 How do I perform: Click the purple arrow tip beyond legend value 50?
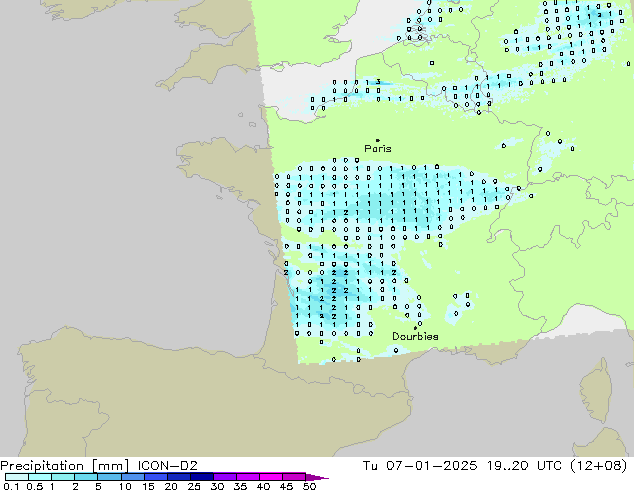[317, 477]
